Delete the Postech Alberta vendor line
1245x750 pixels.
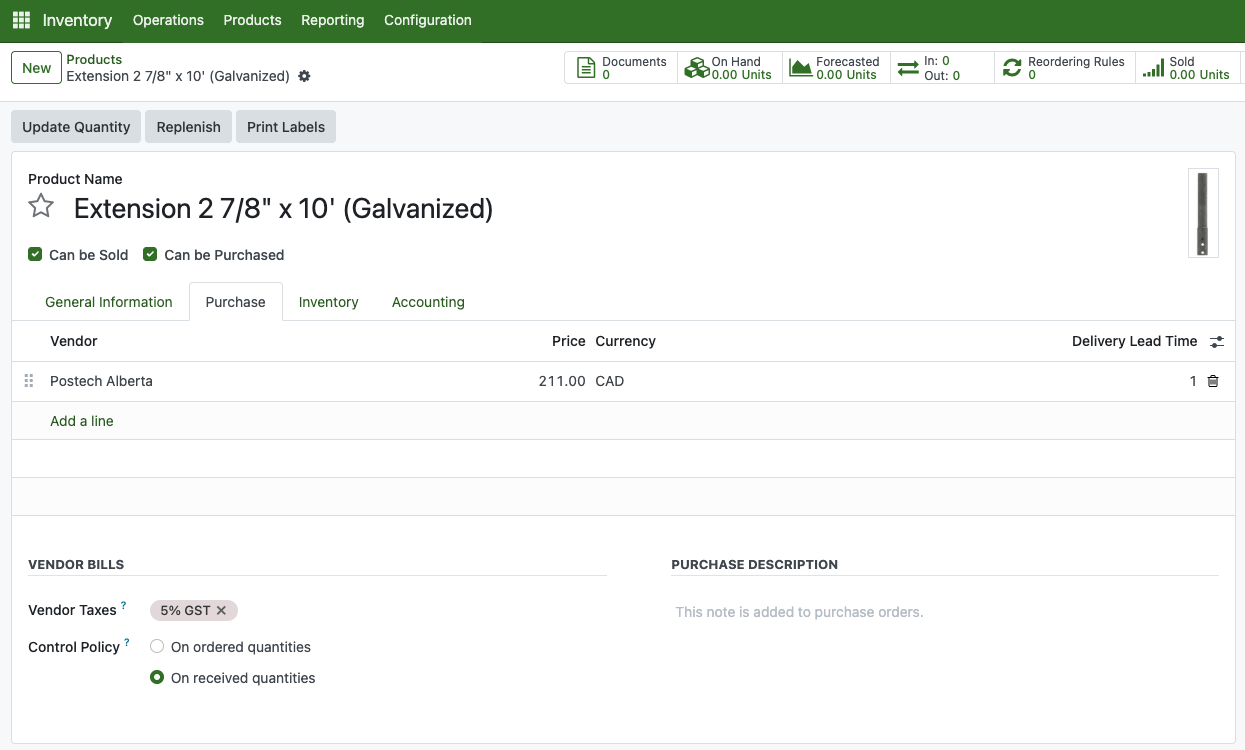[x=1213, y=381]
